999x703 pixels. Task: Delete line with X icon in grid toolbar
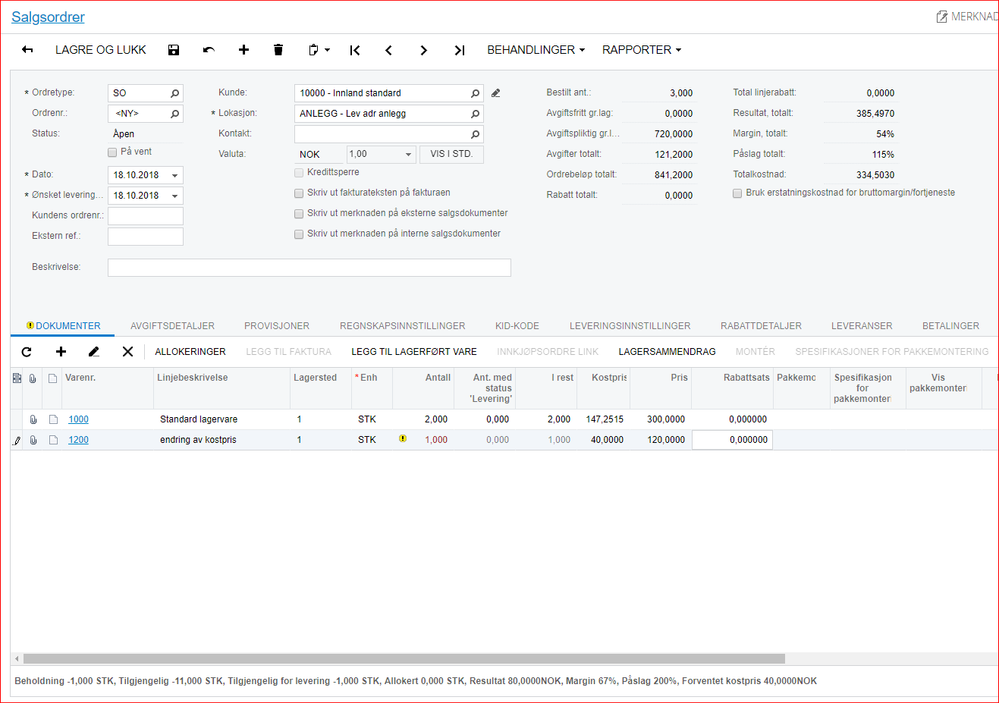pos(127,352)
